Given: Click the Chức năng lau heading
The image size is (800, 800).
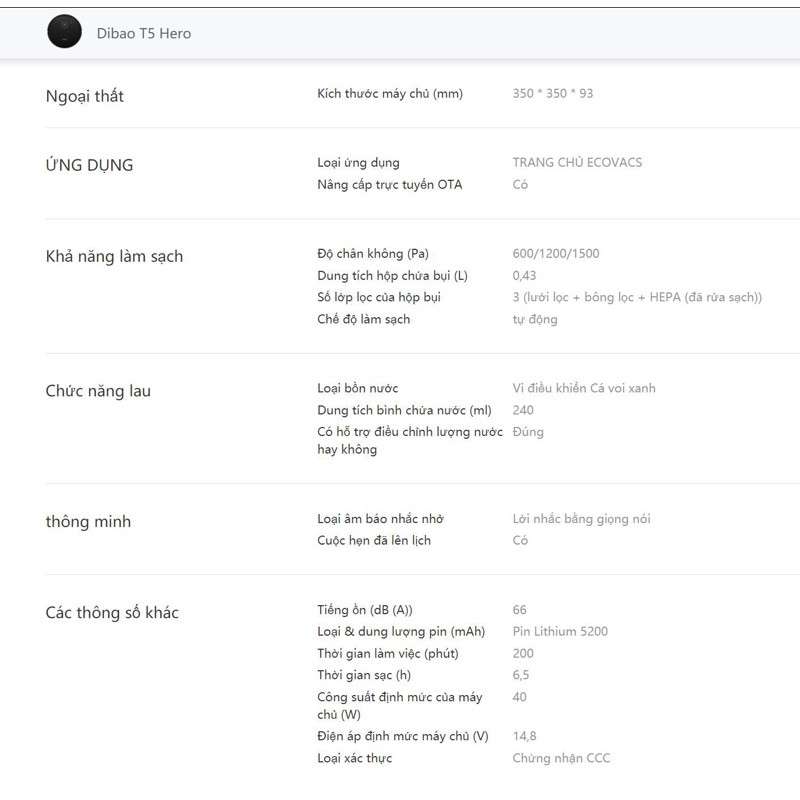Looking at the screenshot, I should click(x=98, y=391).
